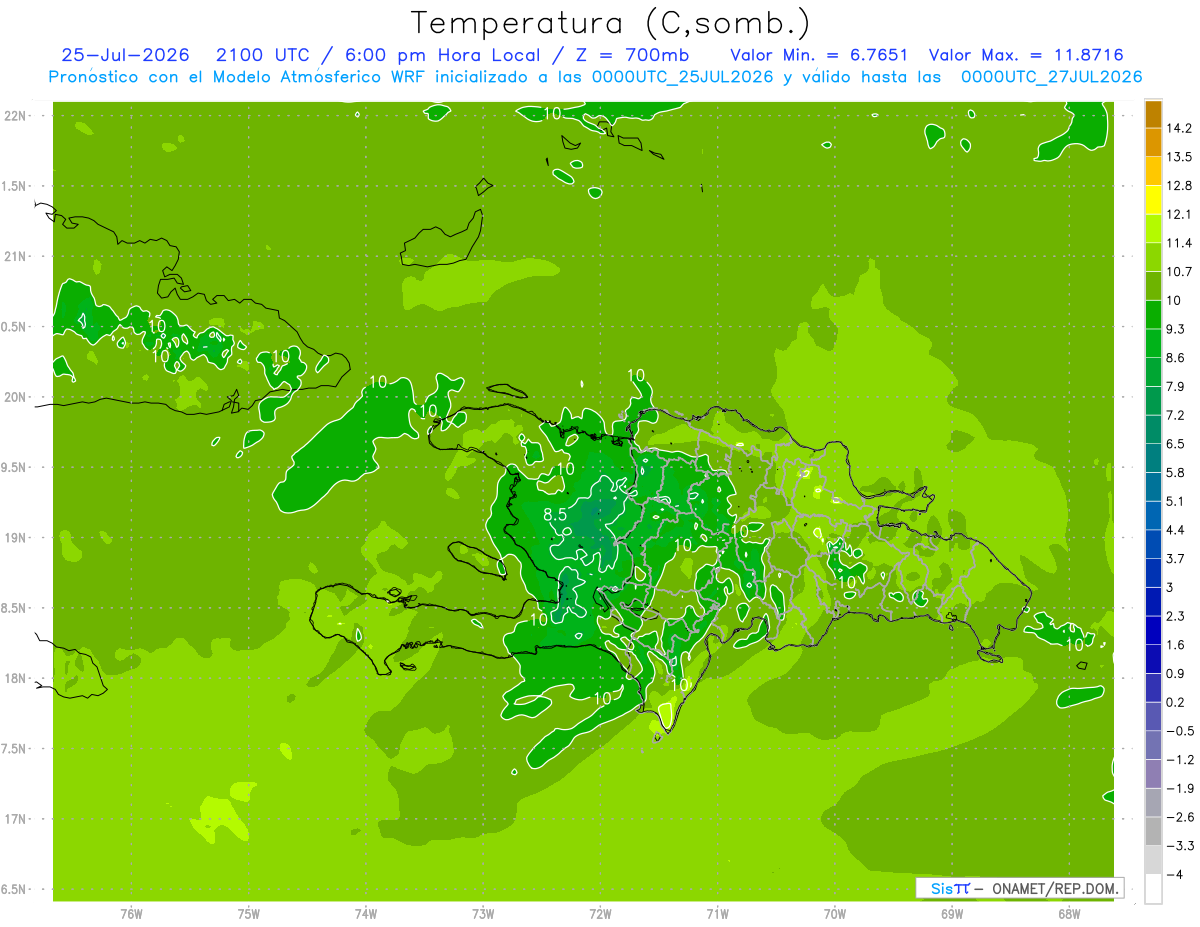
Task: Click the gray swatch between -3.3 and -2.6
Action: (x=1153, y=831)
